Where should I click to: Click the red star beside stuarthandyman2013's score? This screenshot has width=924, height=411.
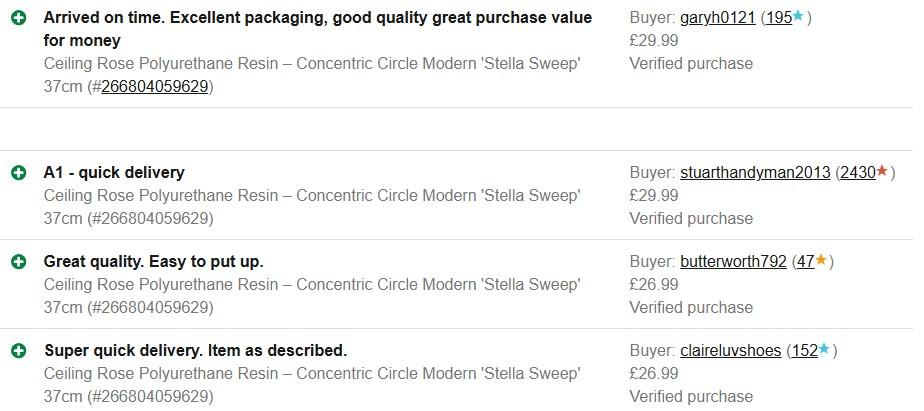point(882,172)
